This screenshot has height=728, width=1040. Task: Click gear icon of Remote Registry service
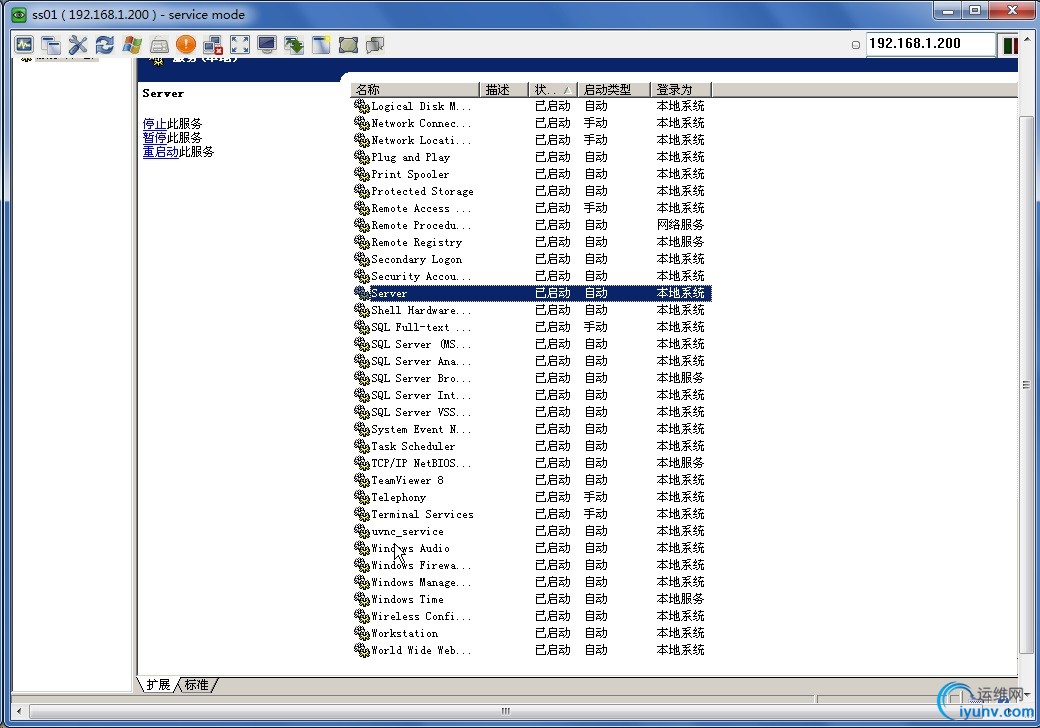tap(361, 242)
